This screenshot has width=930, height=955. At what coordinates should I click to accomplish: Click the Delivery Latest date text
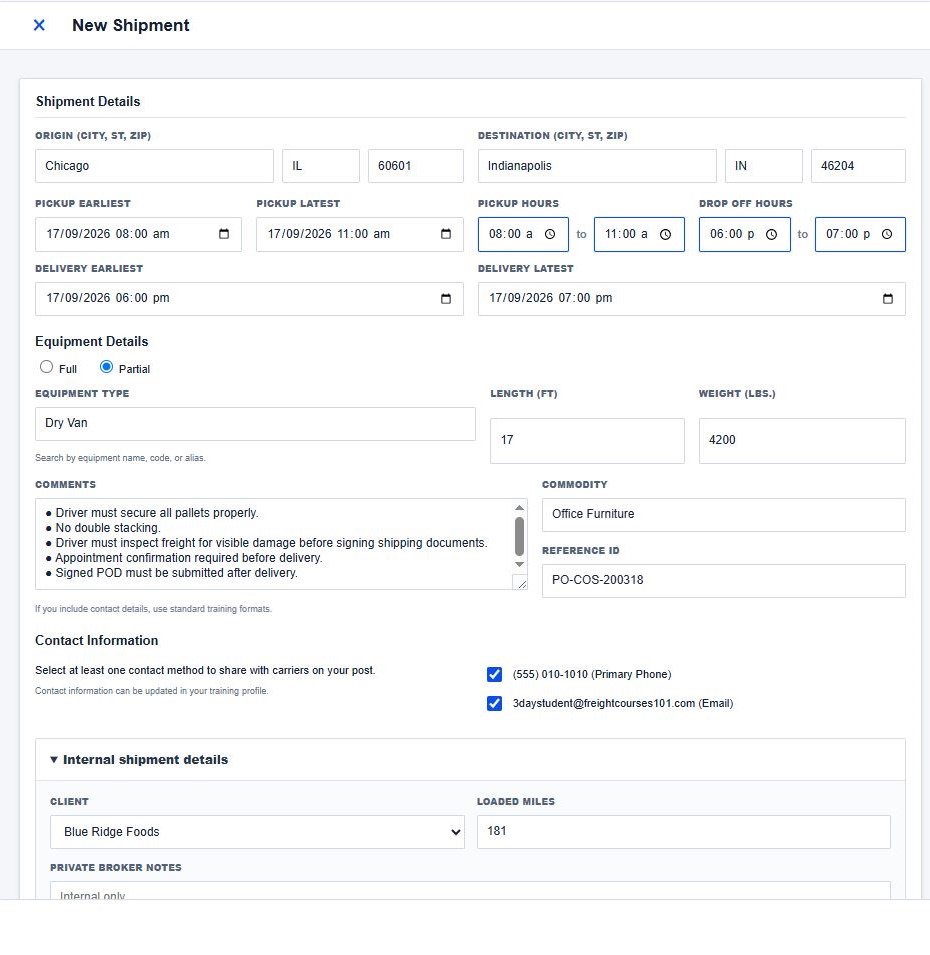coord(551,298)
